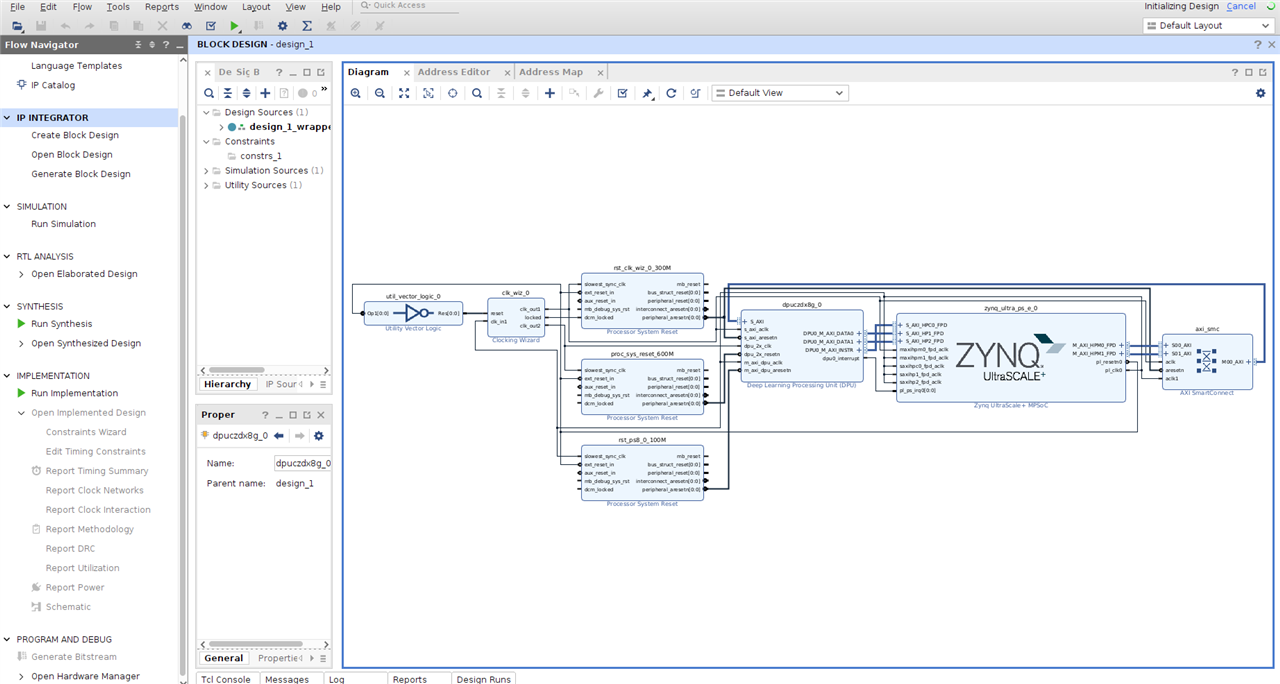Click the optimize routing icon after refresh
This screenshot has height=684, width=1280.
pos(695,93)
